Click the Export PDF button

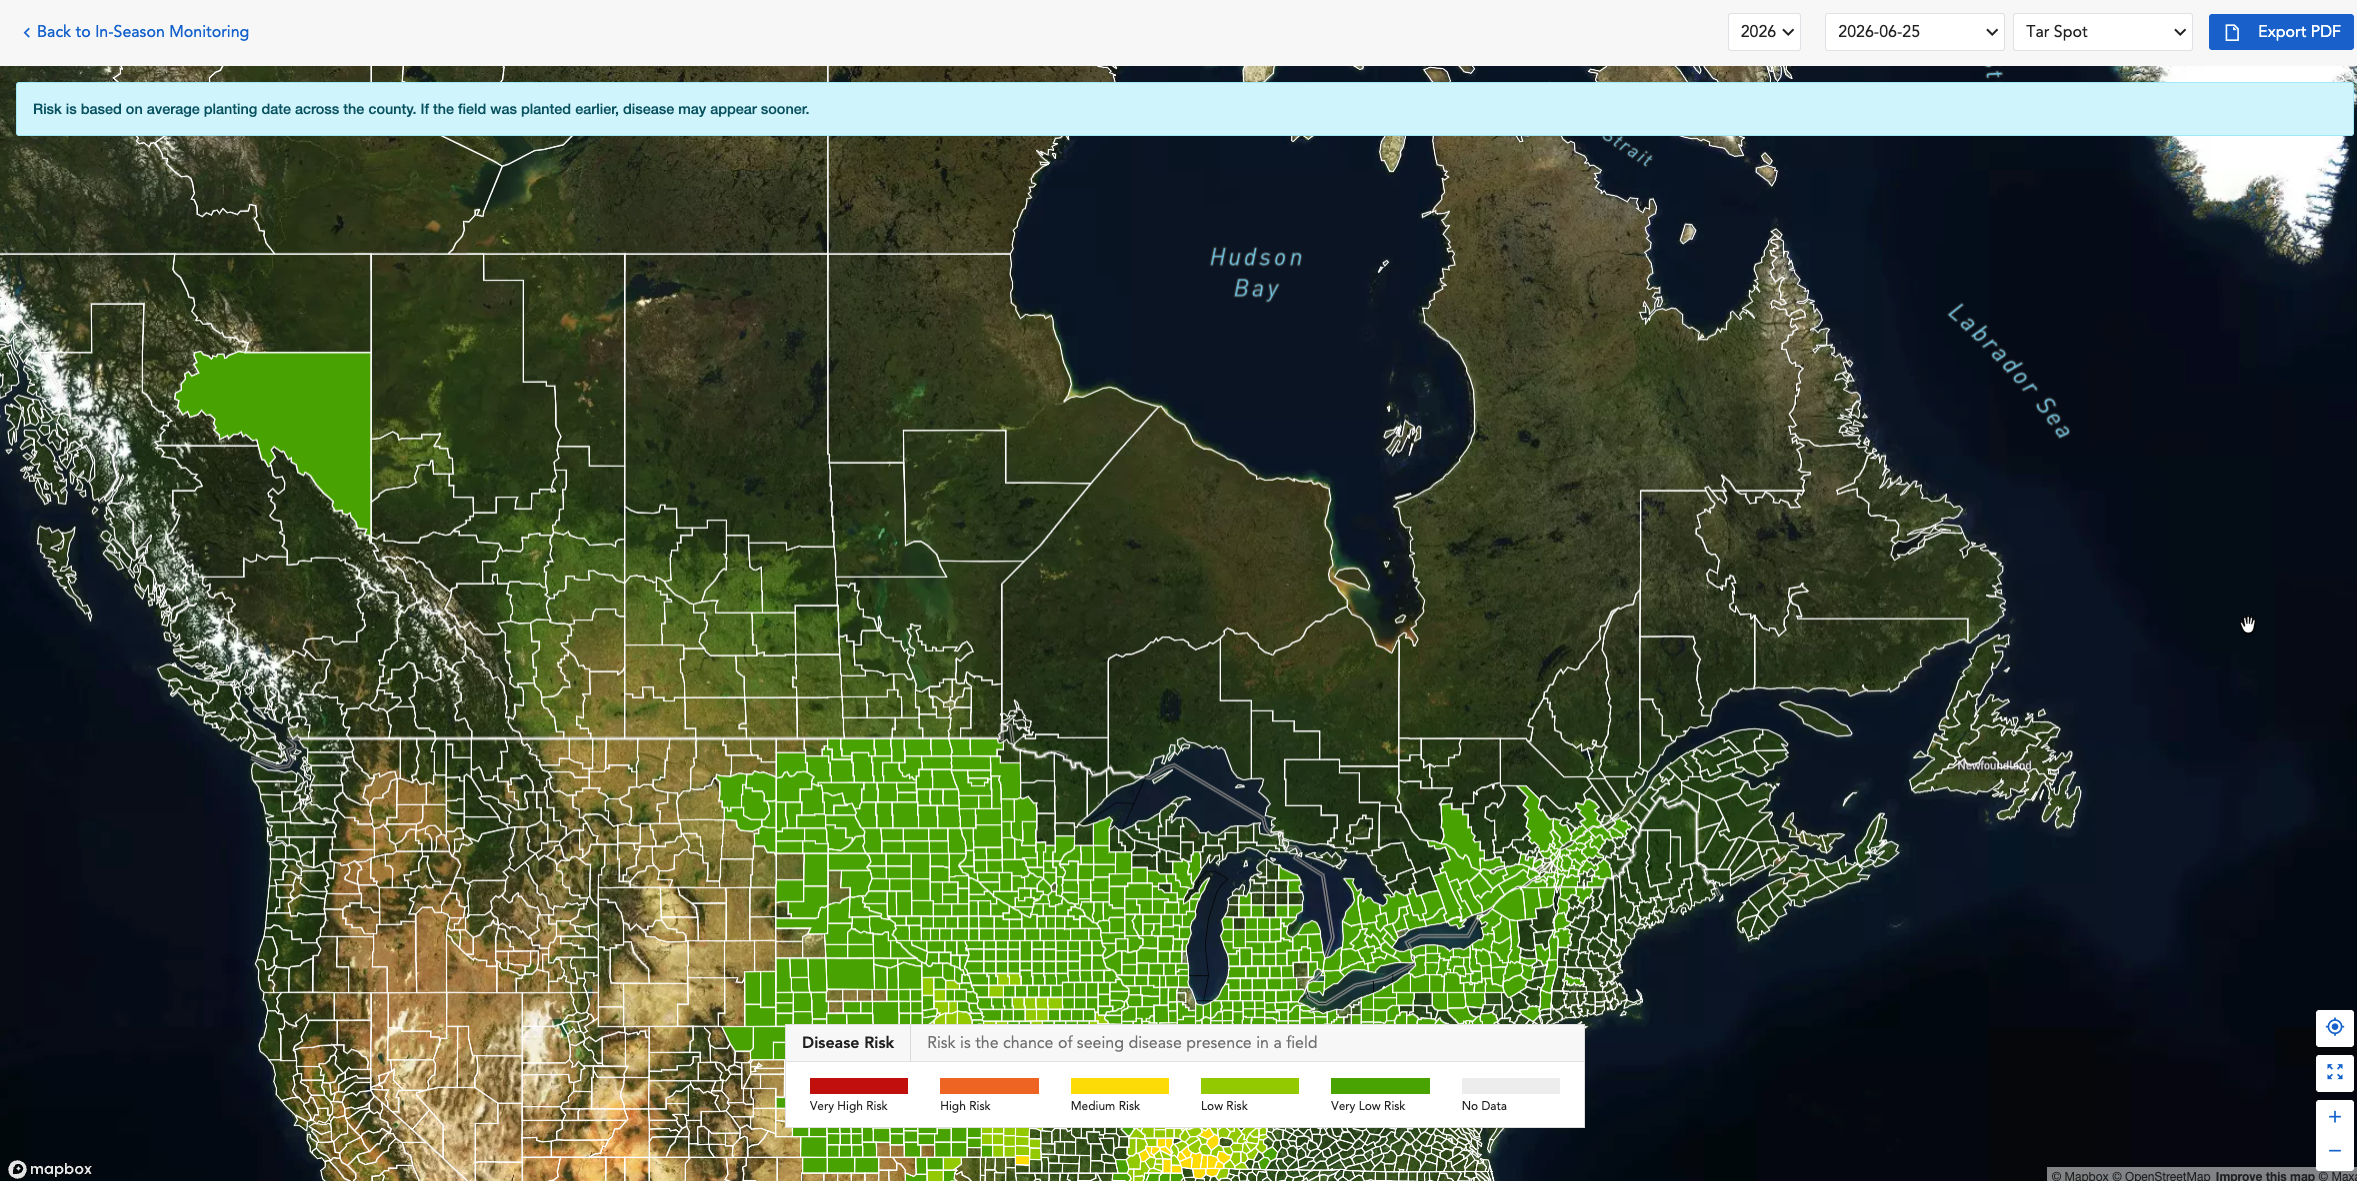tap(2281, 32)
